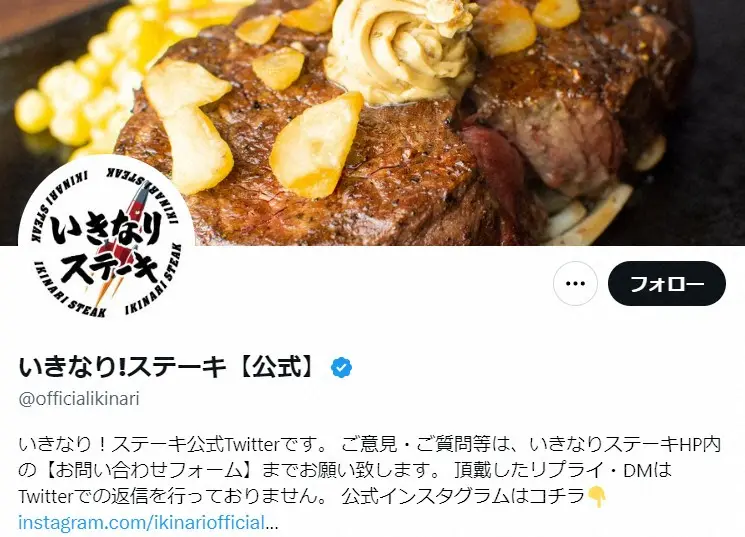Click the 頂戴したリプライ・DMは sentence in bio
The width and height of the screenshot is (745, 537).
[x=564, y=470]
